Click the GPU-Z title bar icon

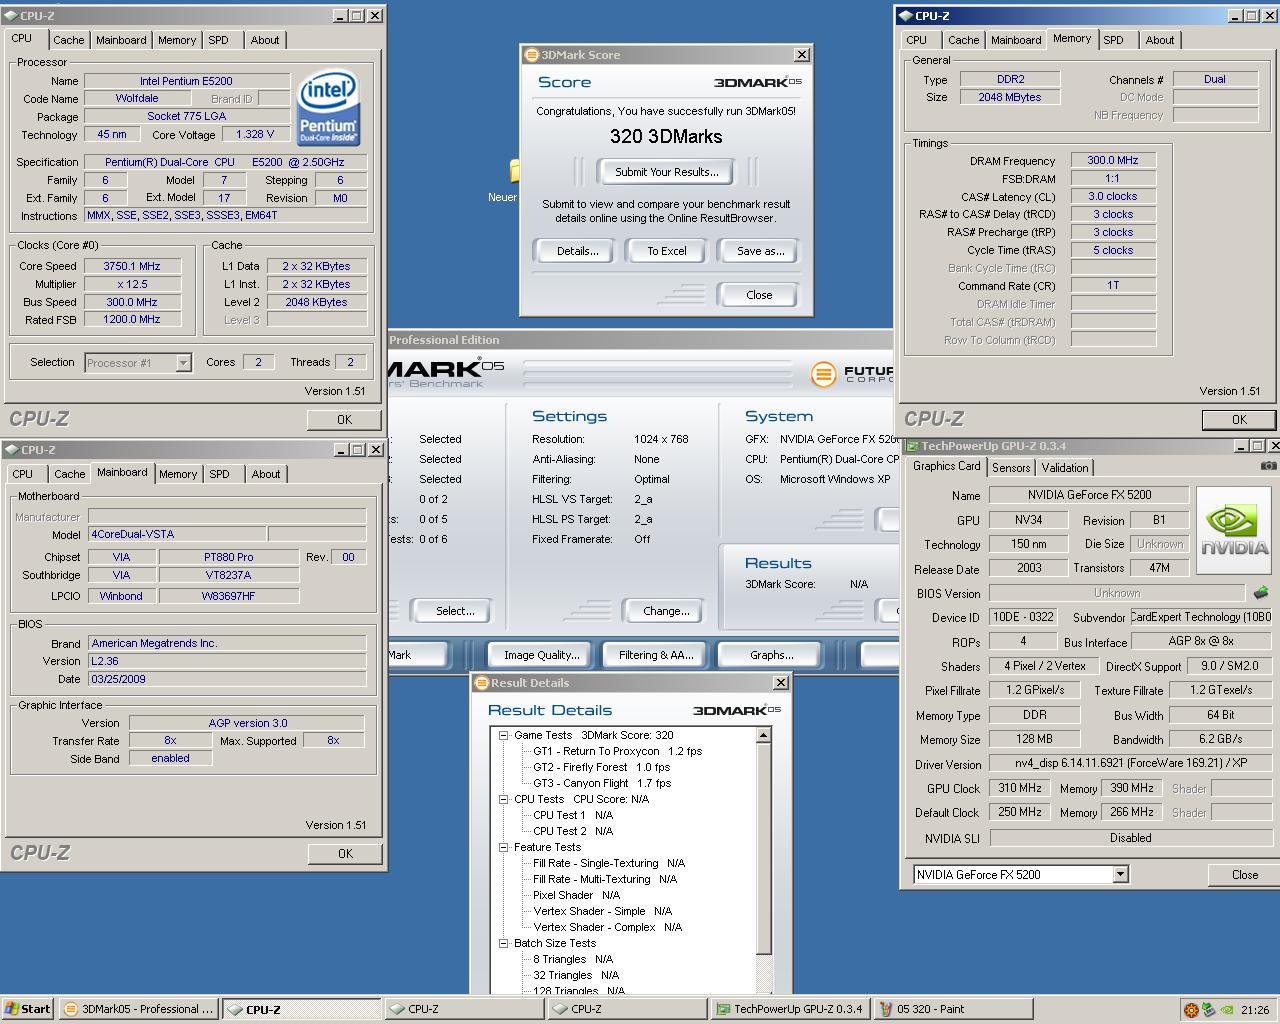pyautogui.click(x=913, y=446)
